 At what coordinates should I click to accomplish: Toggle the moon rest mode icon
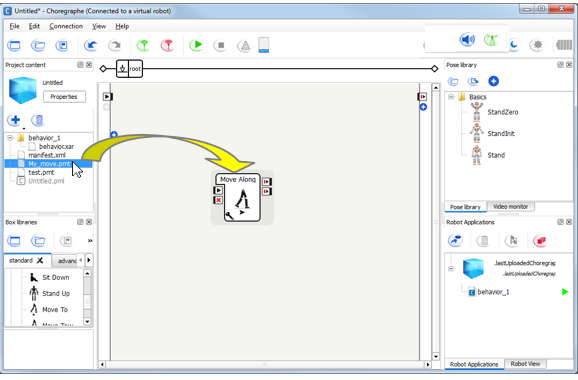coord(514,45)
